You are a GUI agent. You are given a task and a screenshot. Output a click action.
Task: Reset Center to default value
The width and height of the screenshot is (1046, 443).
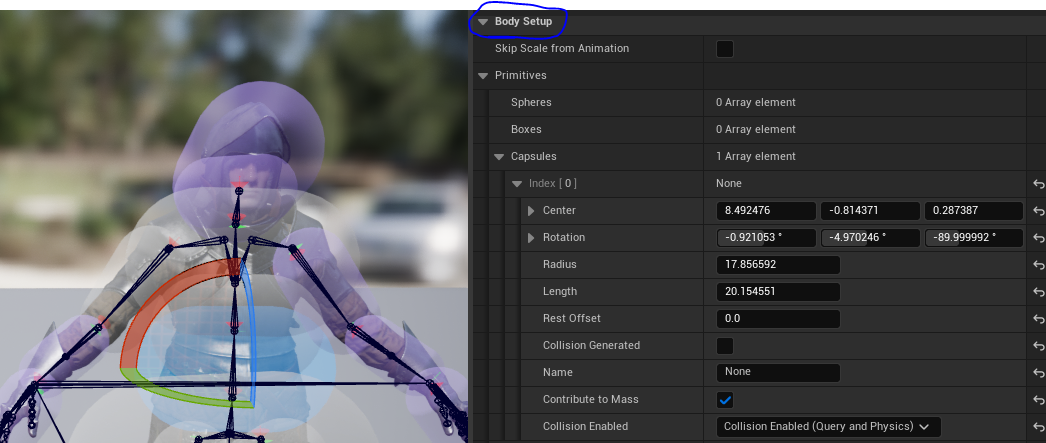pos(1038,211)
